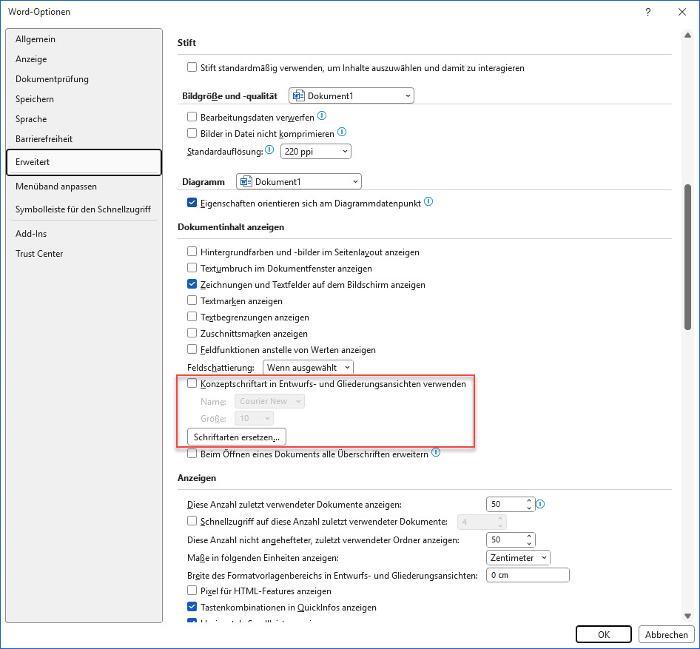This screenshot has height=649, width=700.
Task: Check Zuschnittsmarken anzeigen option
Action: [192, 333]
